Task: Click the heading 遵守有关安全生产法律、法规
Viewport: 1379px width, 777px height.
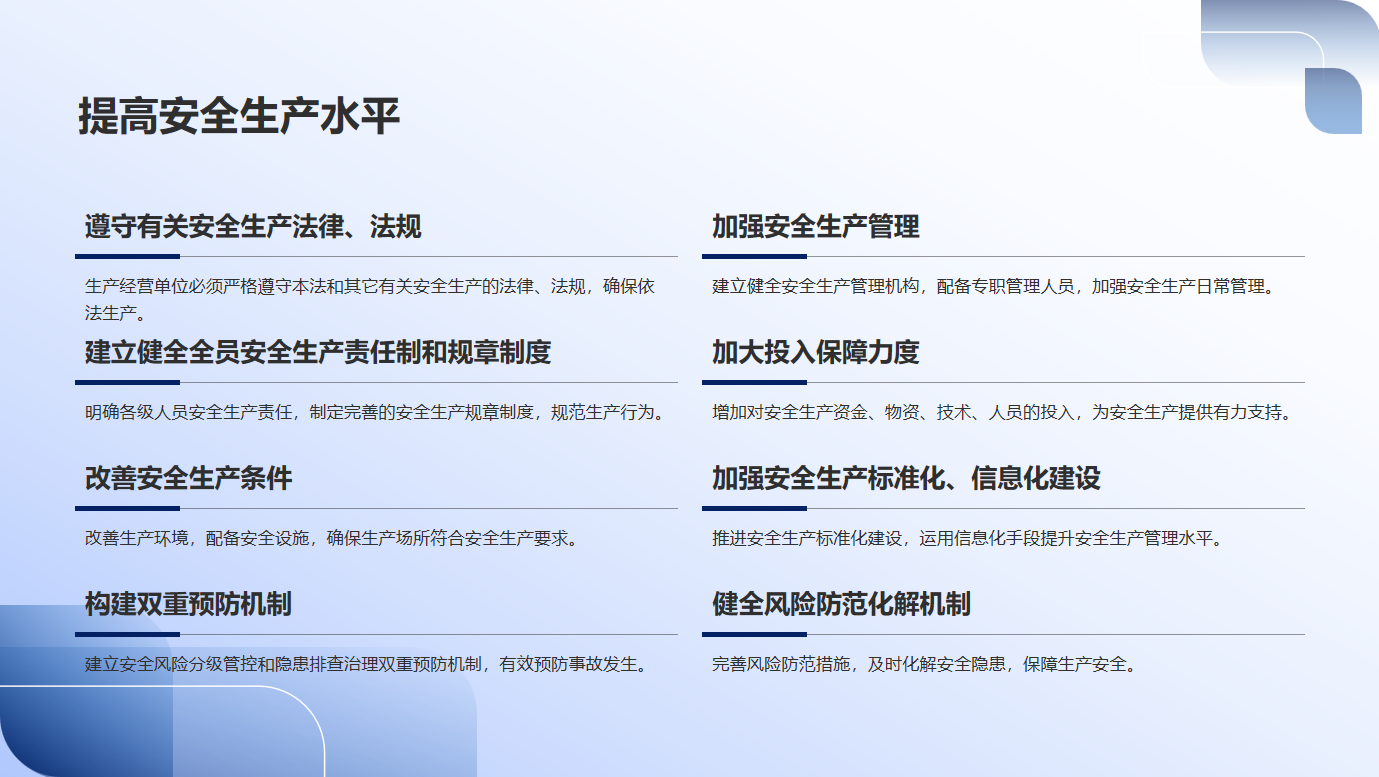Action: tap(253, 227)
